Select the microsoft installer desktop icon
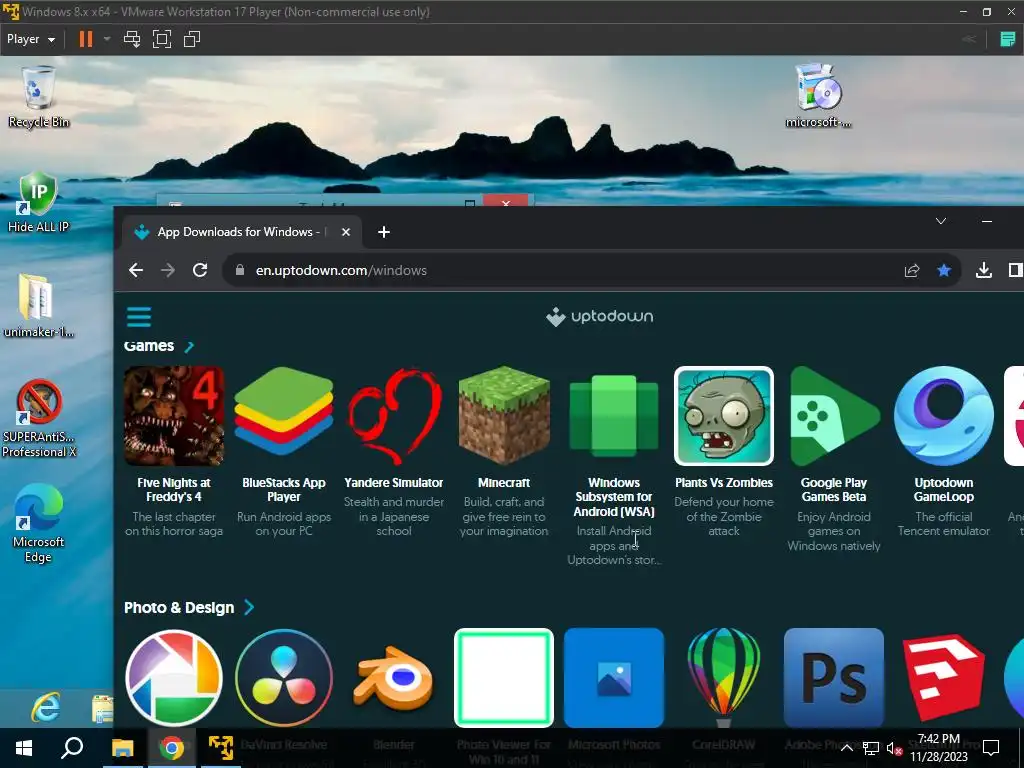 tap(818, 95)
